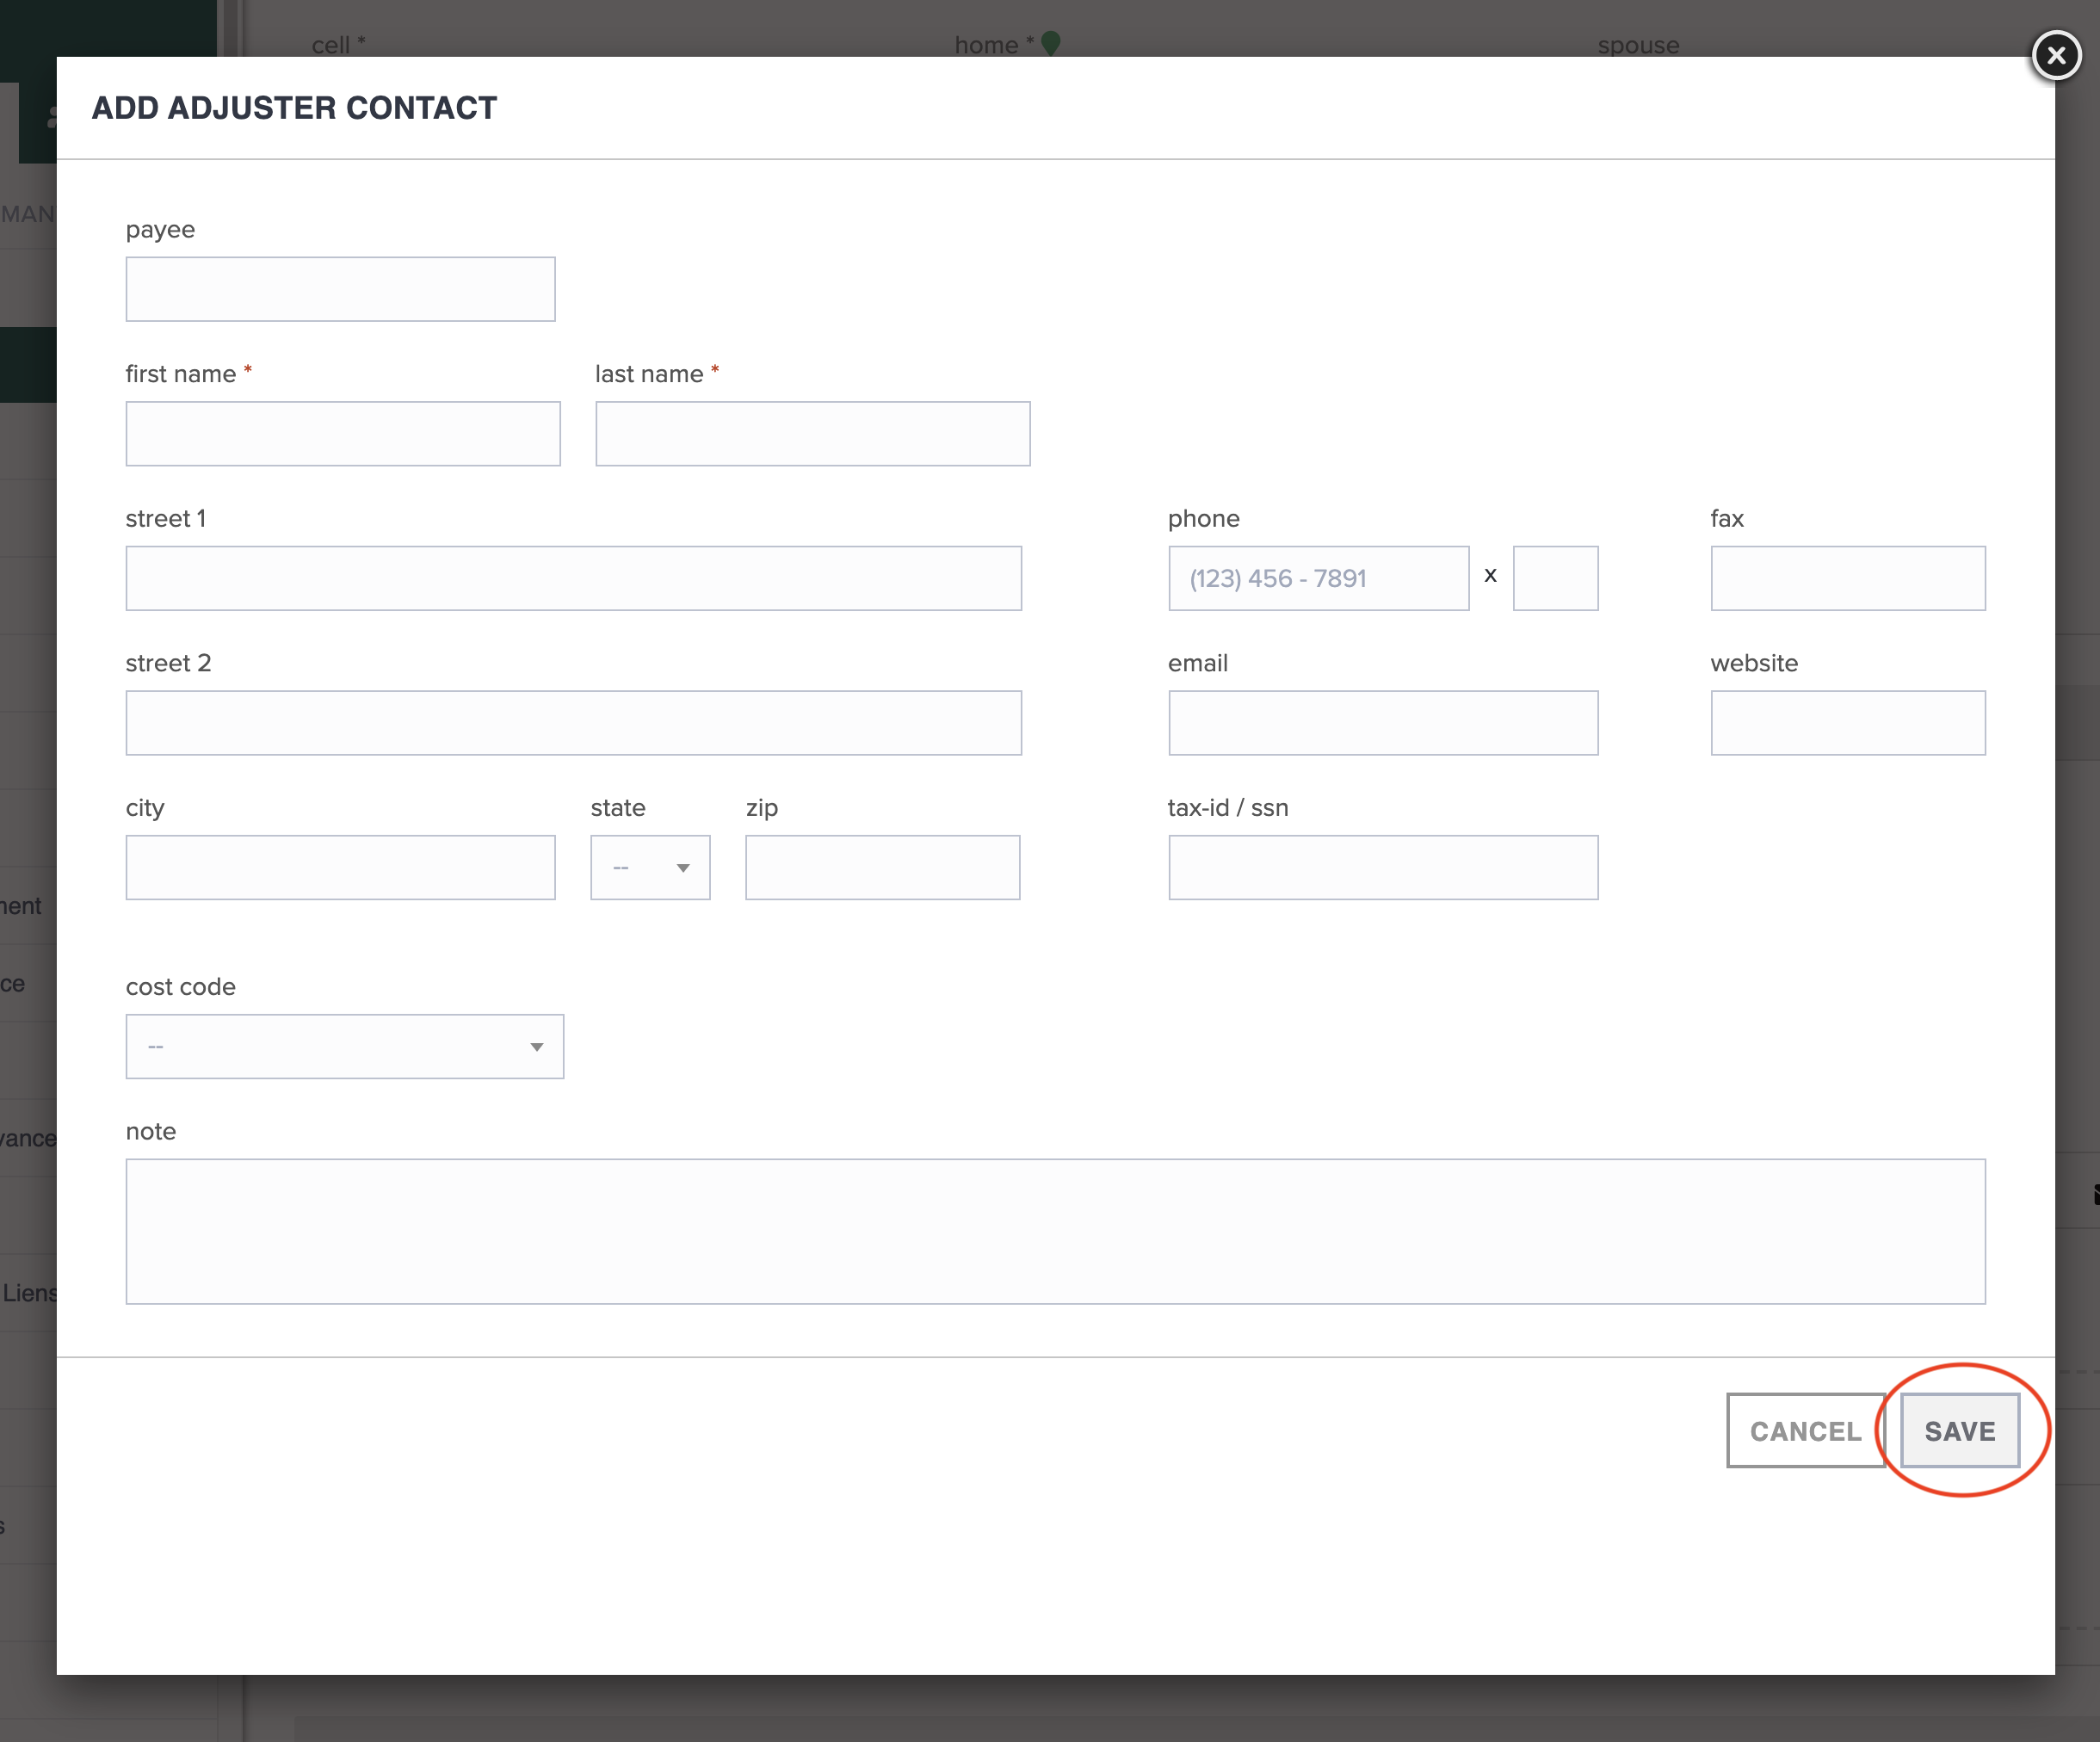Image resolution: width=2100 pixels, height=1742 pixels.
Task: Open the cost code dropdown
Action: (x=344, y=1046)
